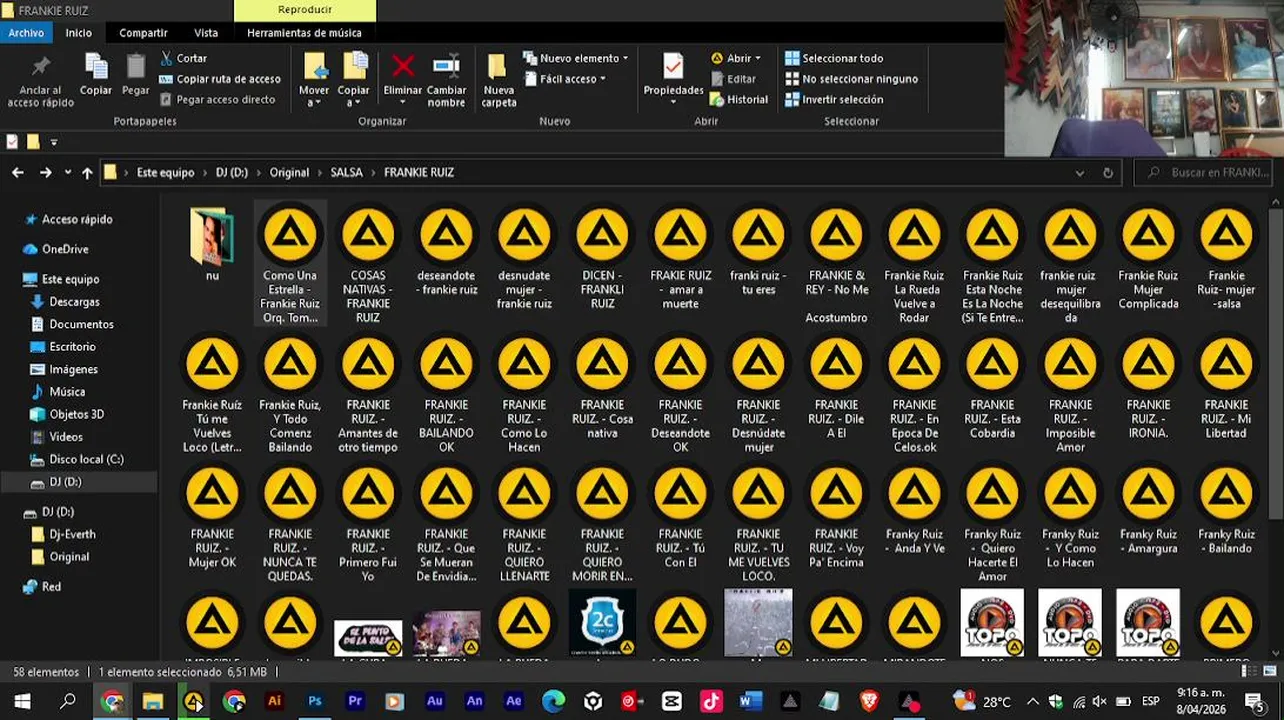
Task: Open Premiere Pro from the taskbar
Action: pos(355,701)
